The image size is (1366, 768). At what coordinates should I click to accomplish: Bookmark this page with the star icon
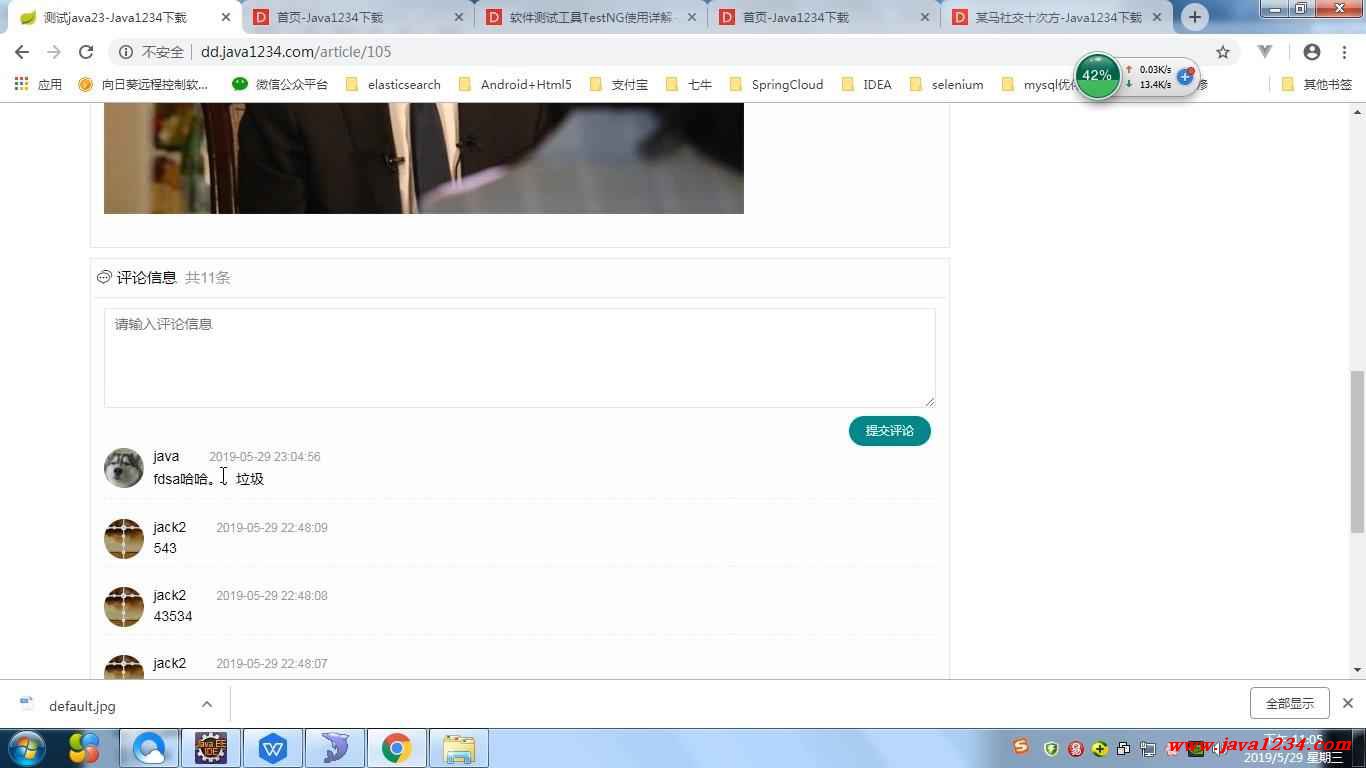click(x=1223, y=52)
